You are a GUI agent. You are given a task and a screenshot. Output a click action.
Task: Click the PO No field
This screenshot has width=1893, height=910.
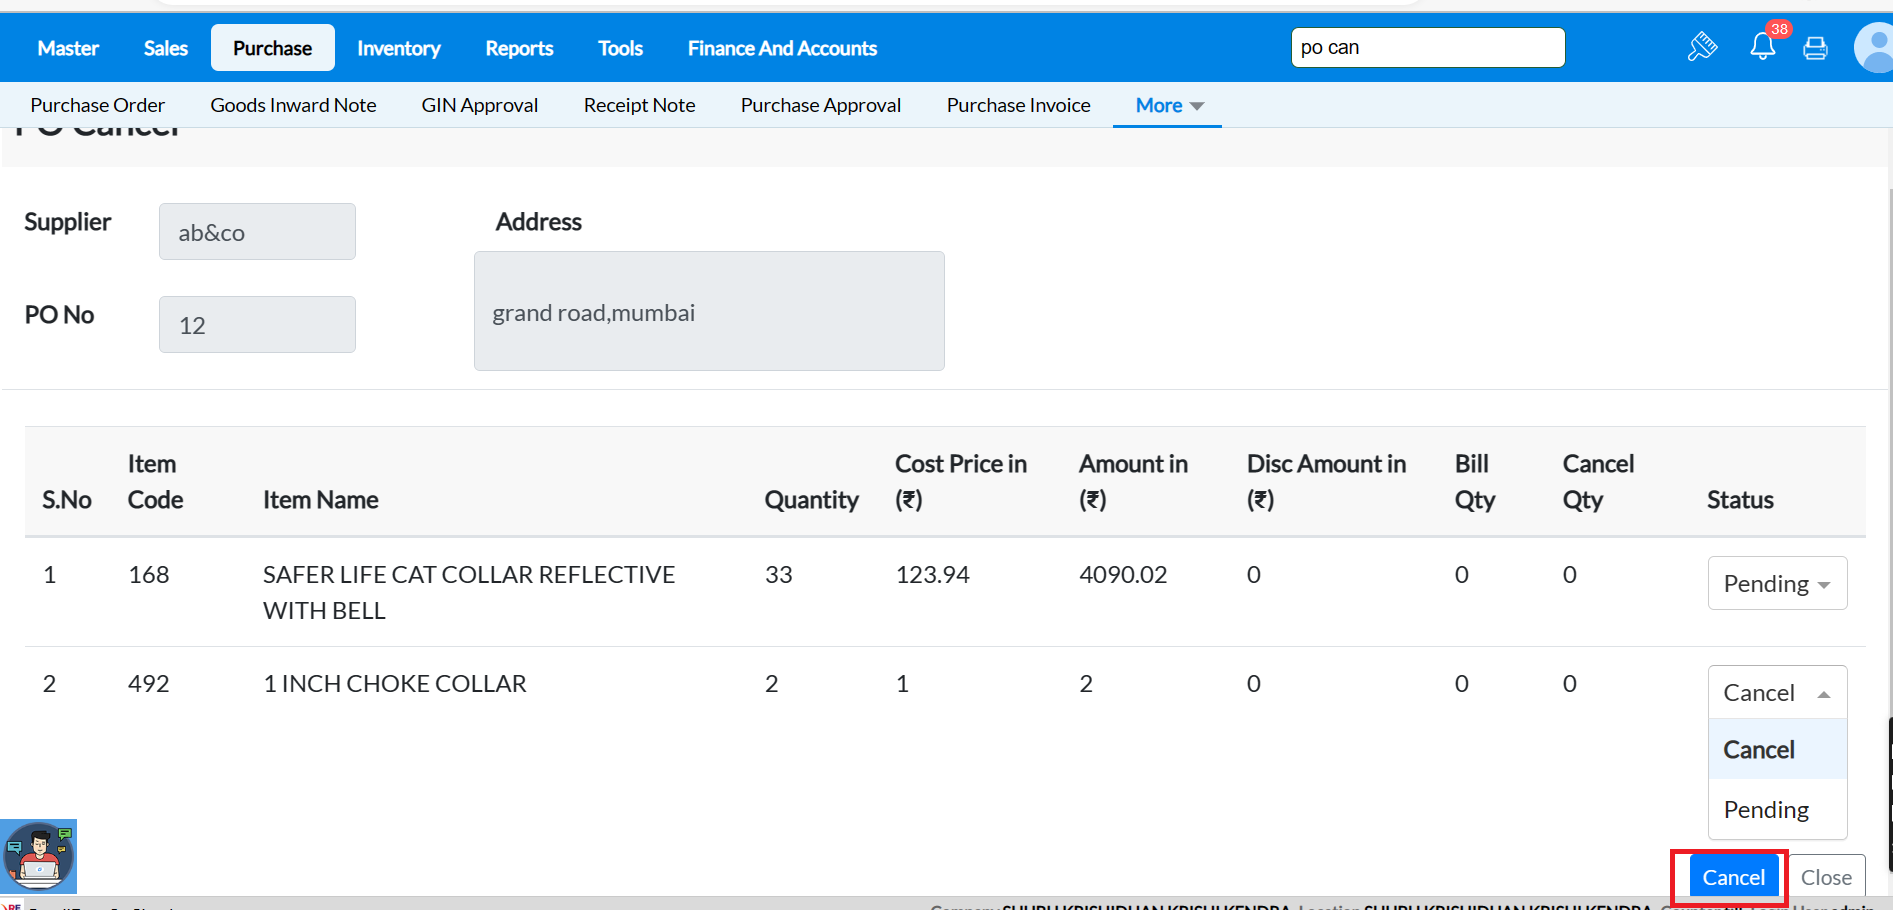(x=257, y=325)
